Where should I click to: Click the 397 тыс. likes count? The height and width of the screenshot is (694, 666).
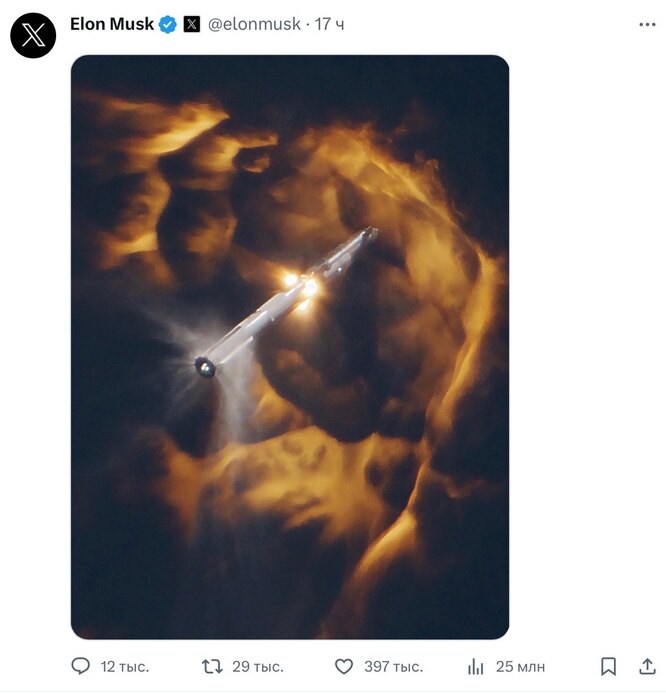392,666
